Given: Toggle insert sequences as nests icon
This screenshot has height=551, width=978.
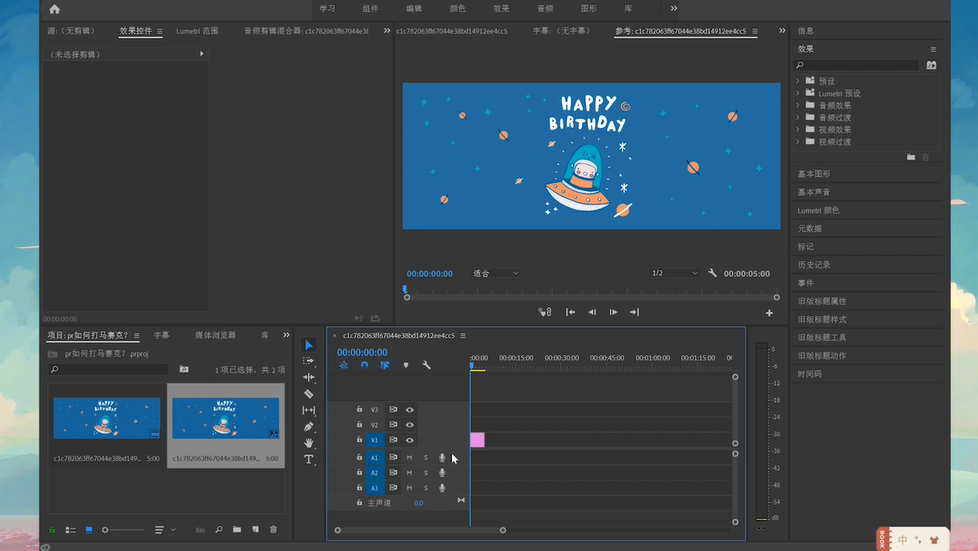Looking at the screenshot, I should tap(344, 365).
